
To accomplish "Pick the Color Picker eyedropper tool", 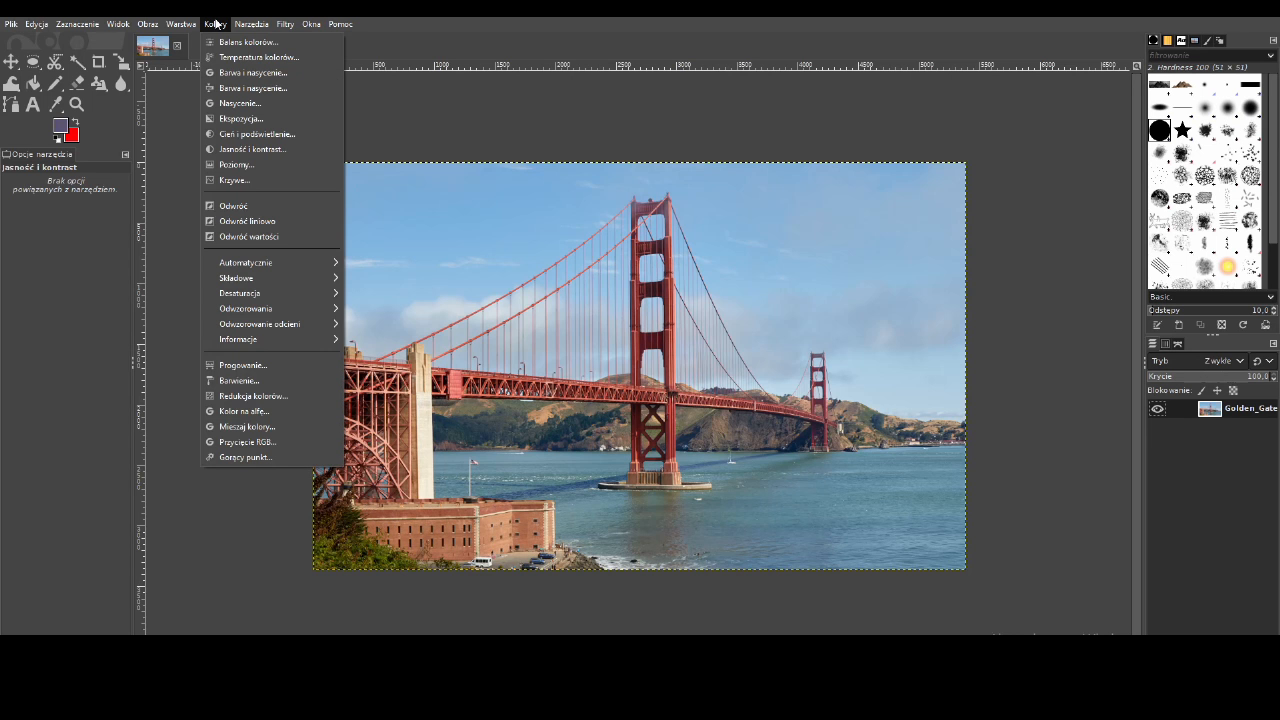I will [55, 105].
